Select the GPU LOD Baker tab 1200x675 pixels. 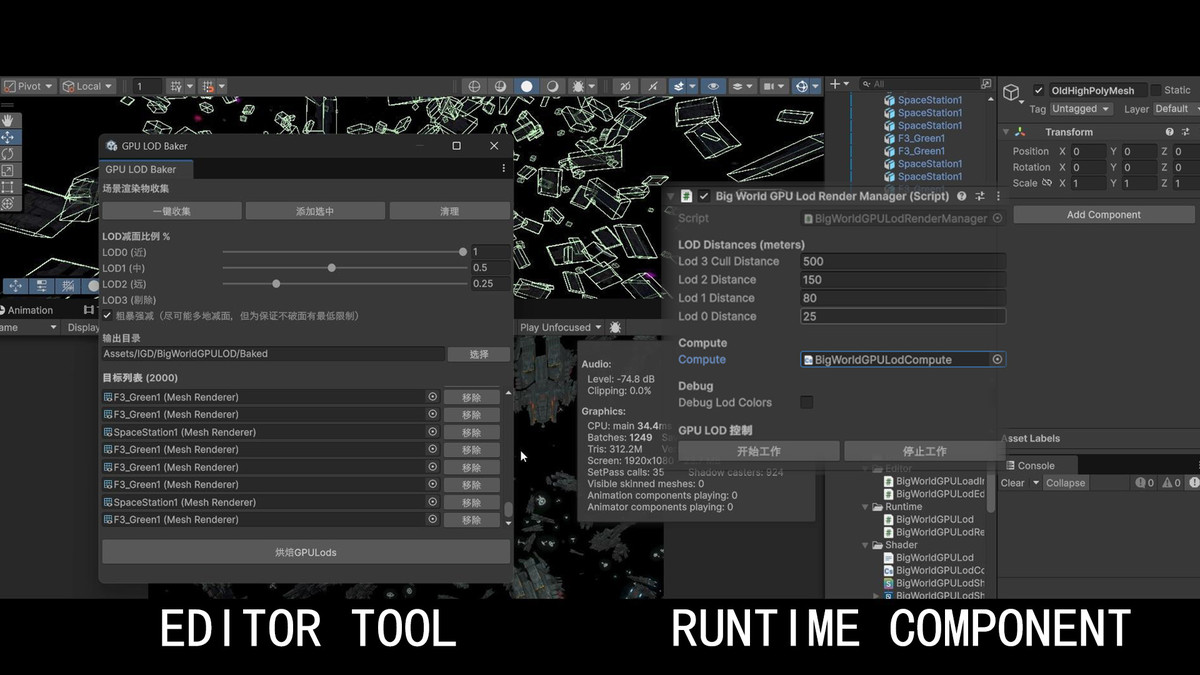click(x=140, y=169)
